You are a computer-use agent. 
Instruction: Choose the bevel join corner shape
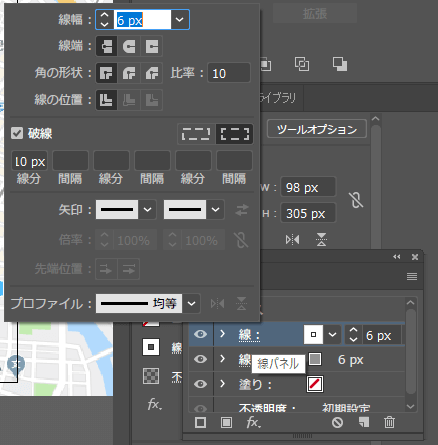[x=152, y=73]
